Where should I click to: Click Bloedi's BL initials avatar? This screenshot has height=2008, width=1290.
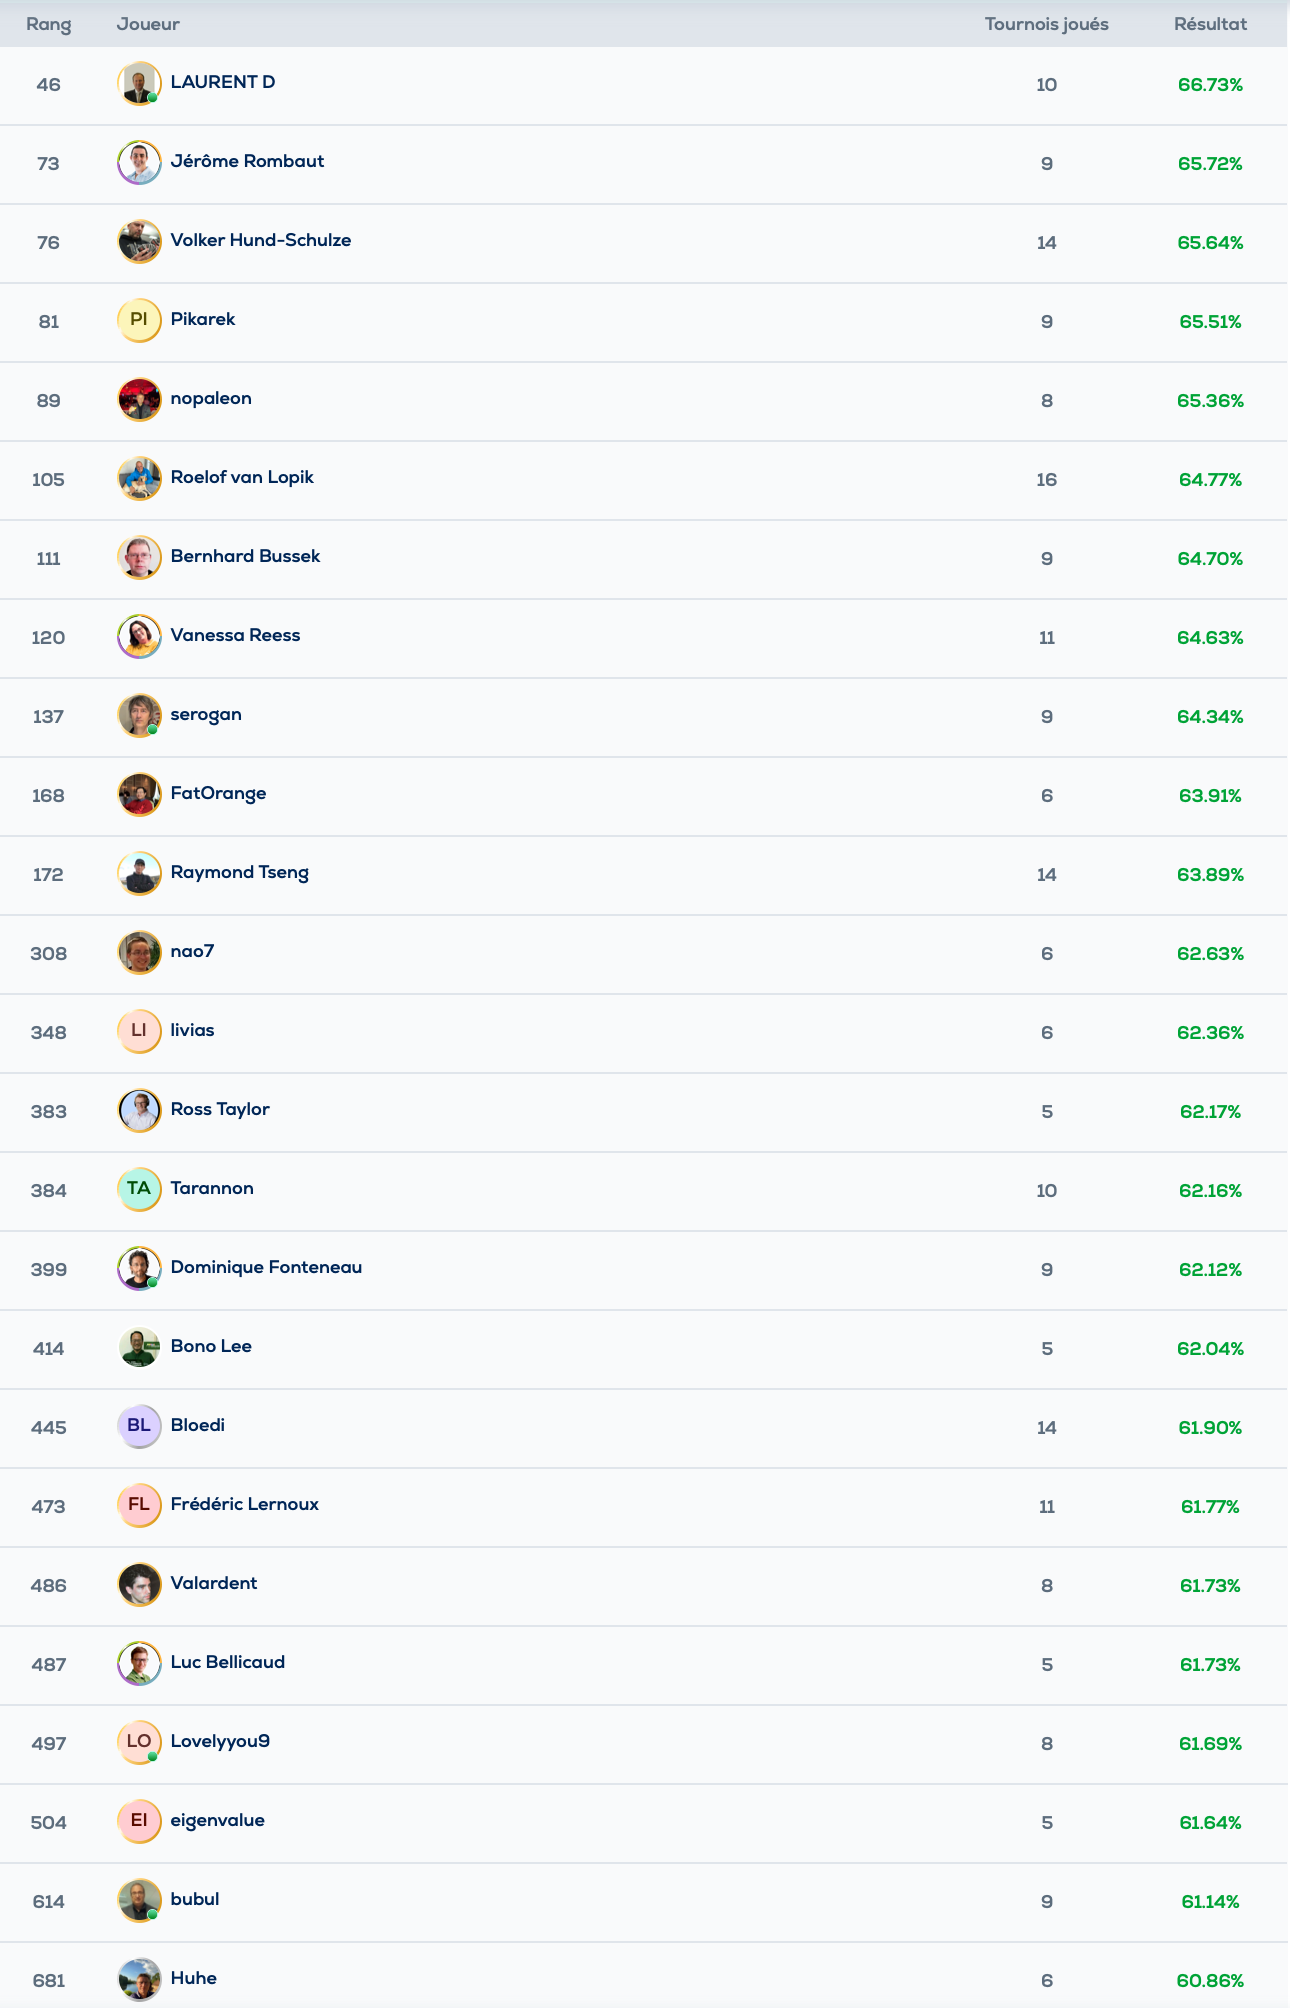tap(139, 1426)
